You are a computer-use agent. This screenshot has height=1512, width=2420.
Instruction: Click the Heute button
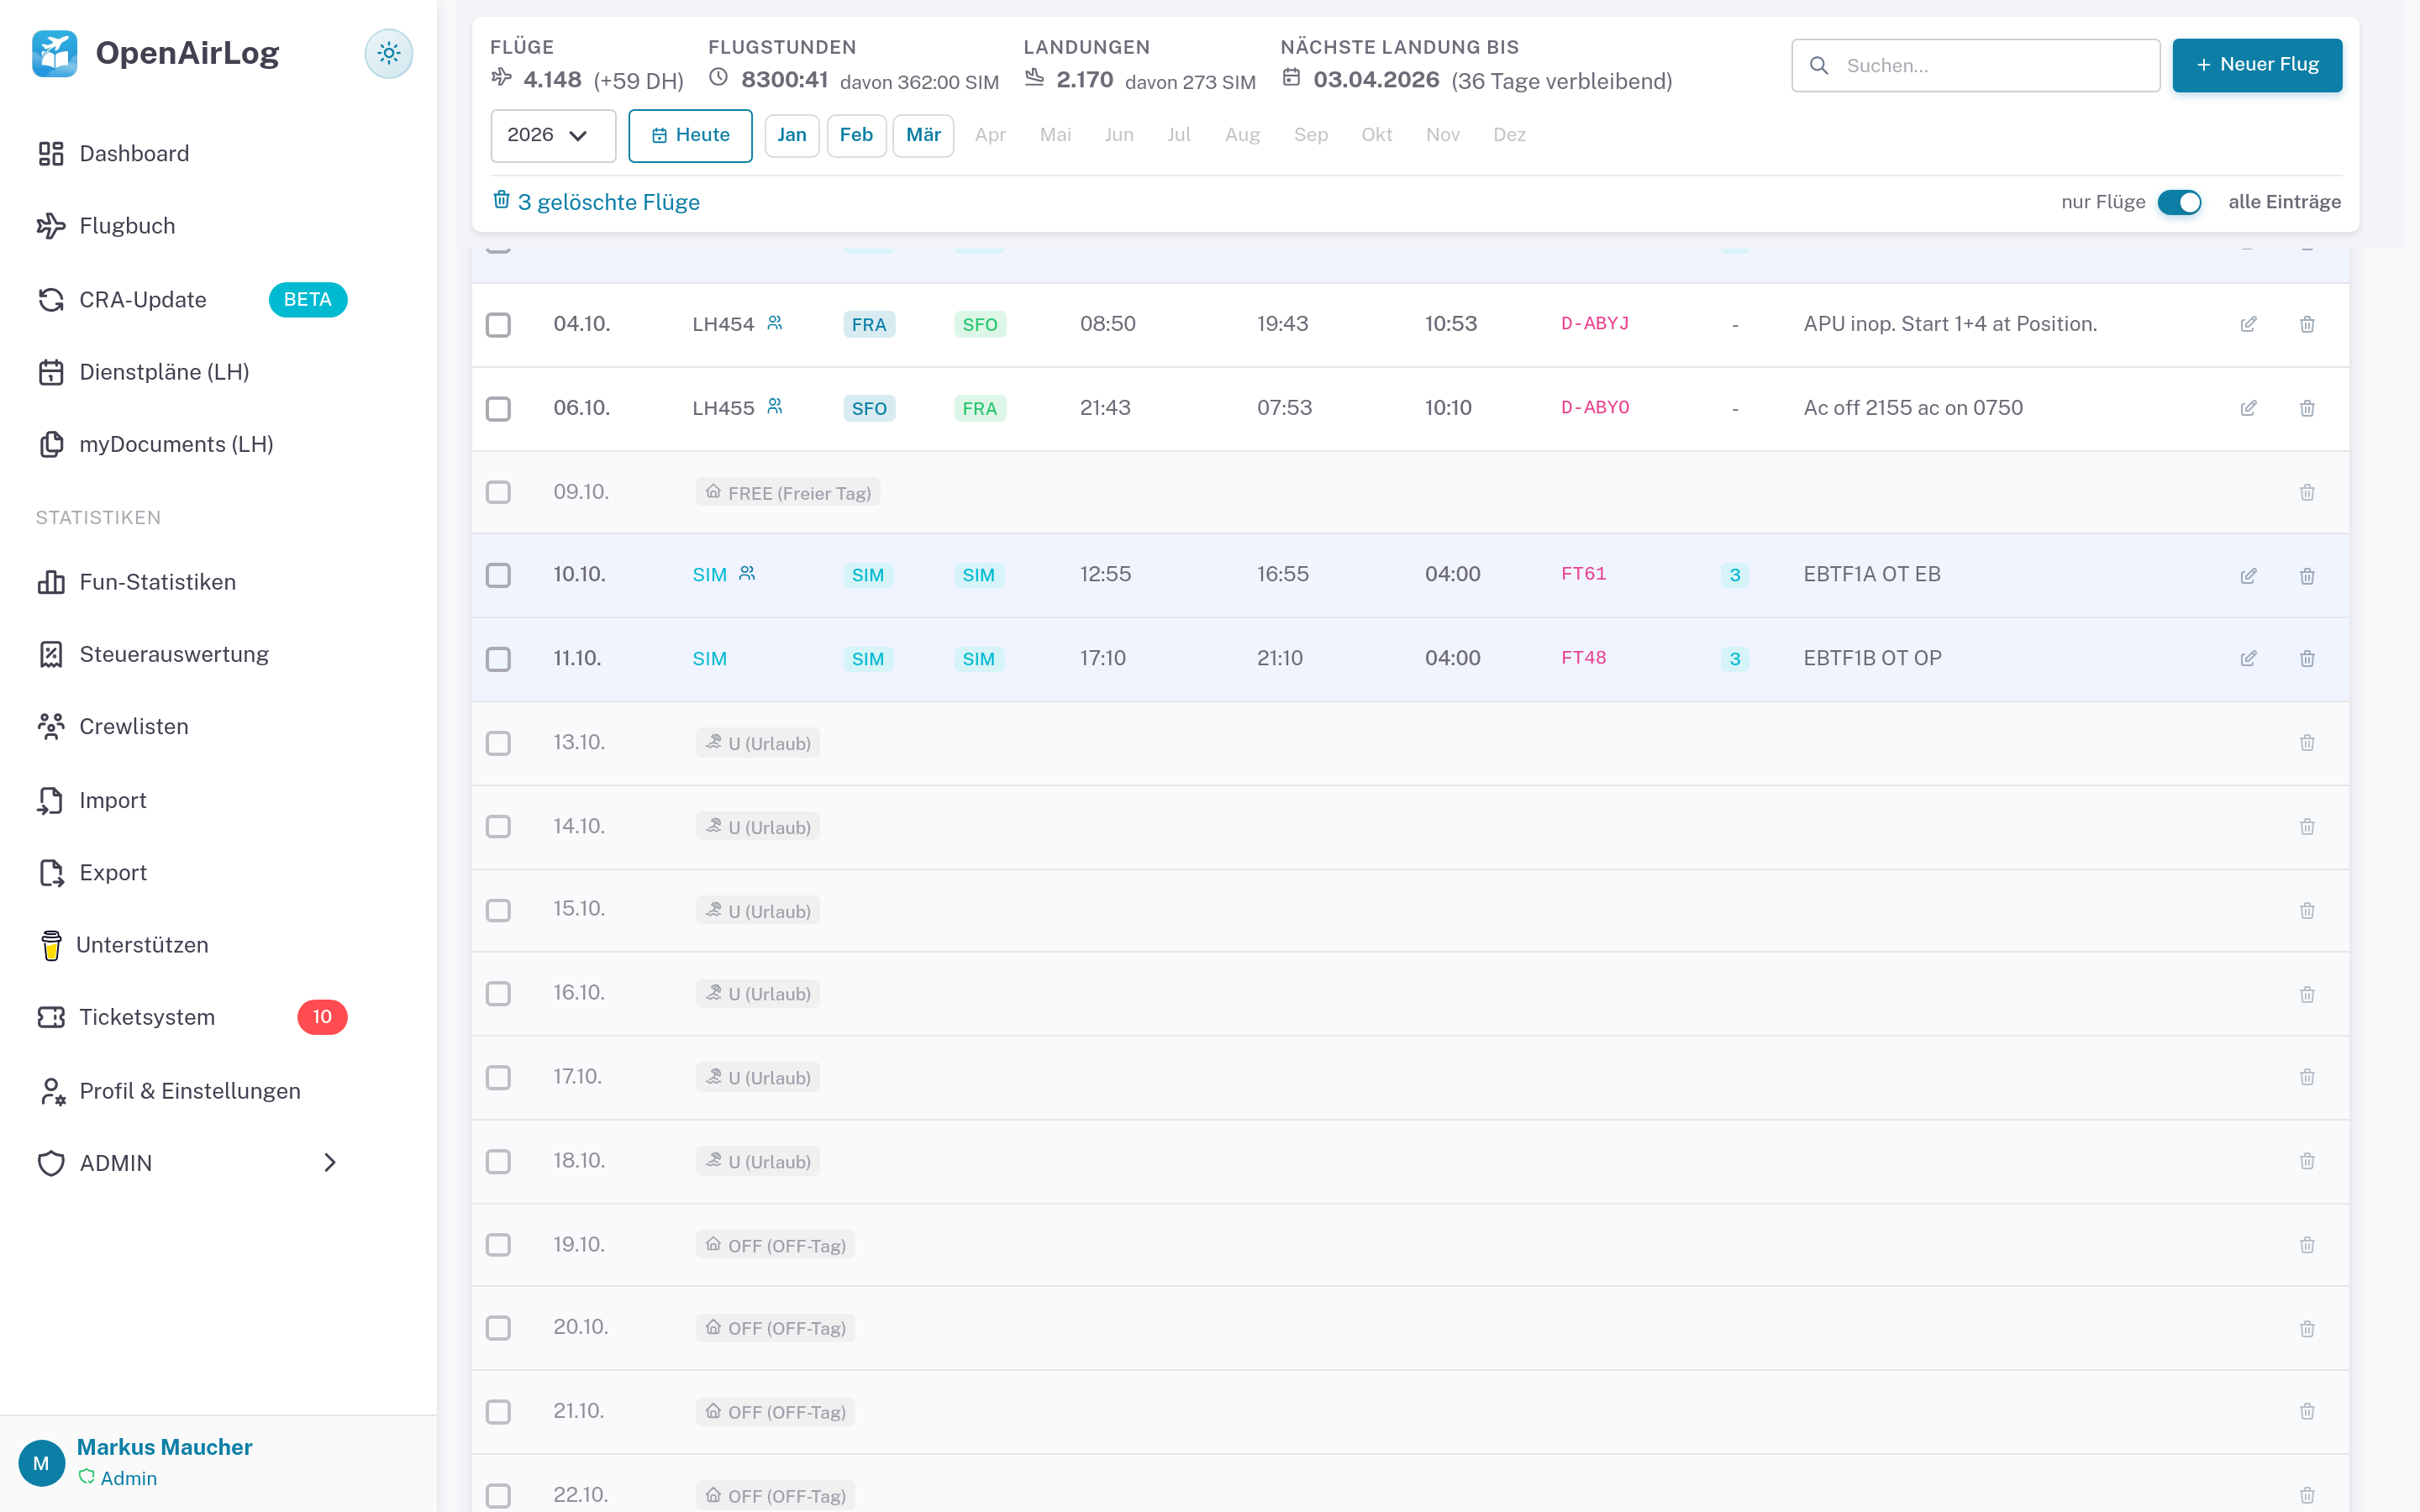(690, 135)
